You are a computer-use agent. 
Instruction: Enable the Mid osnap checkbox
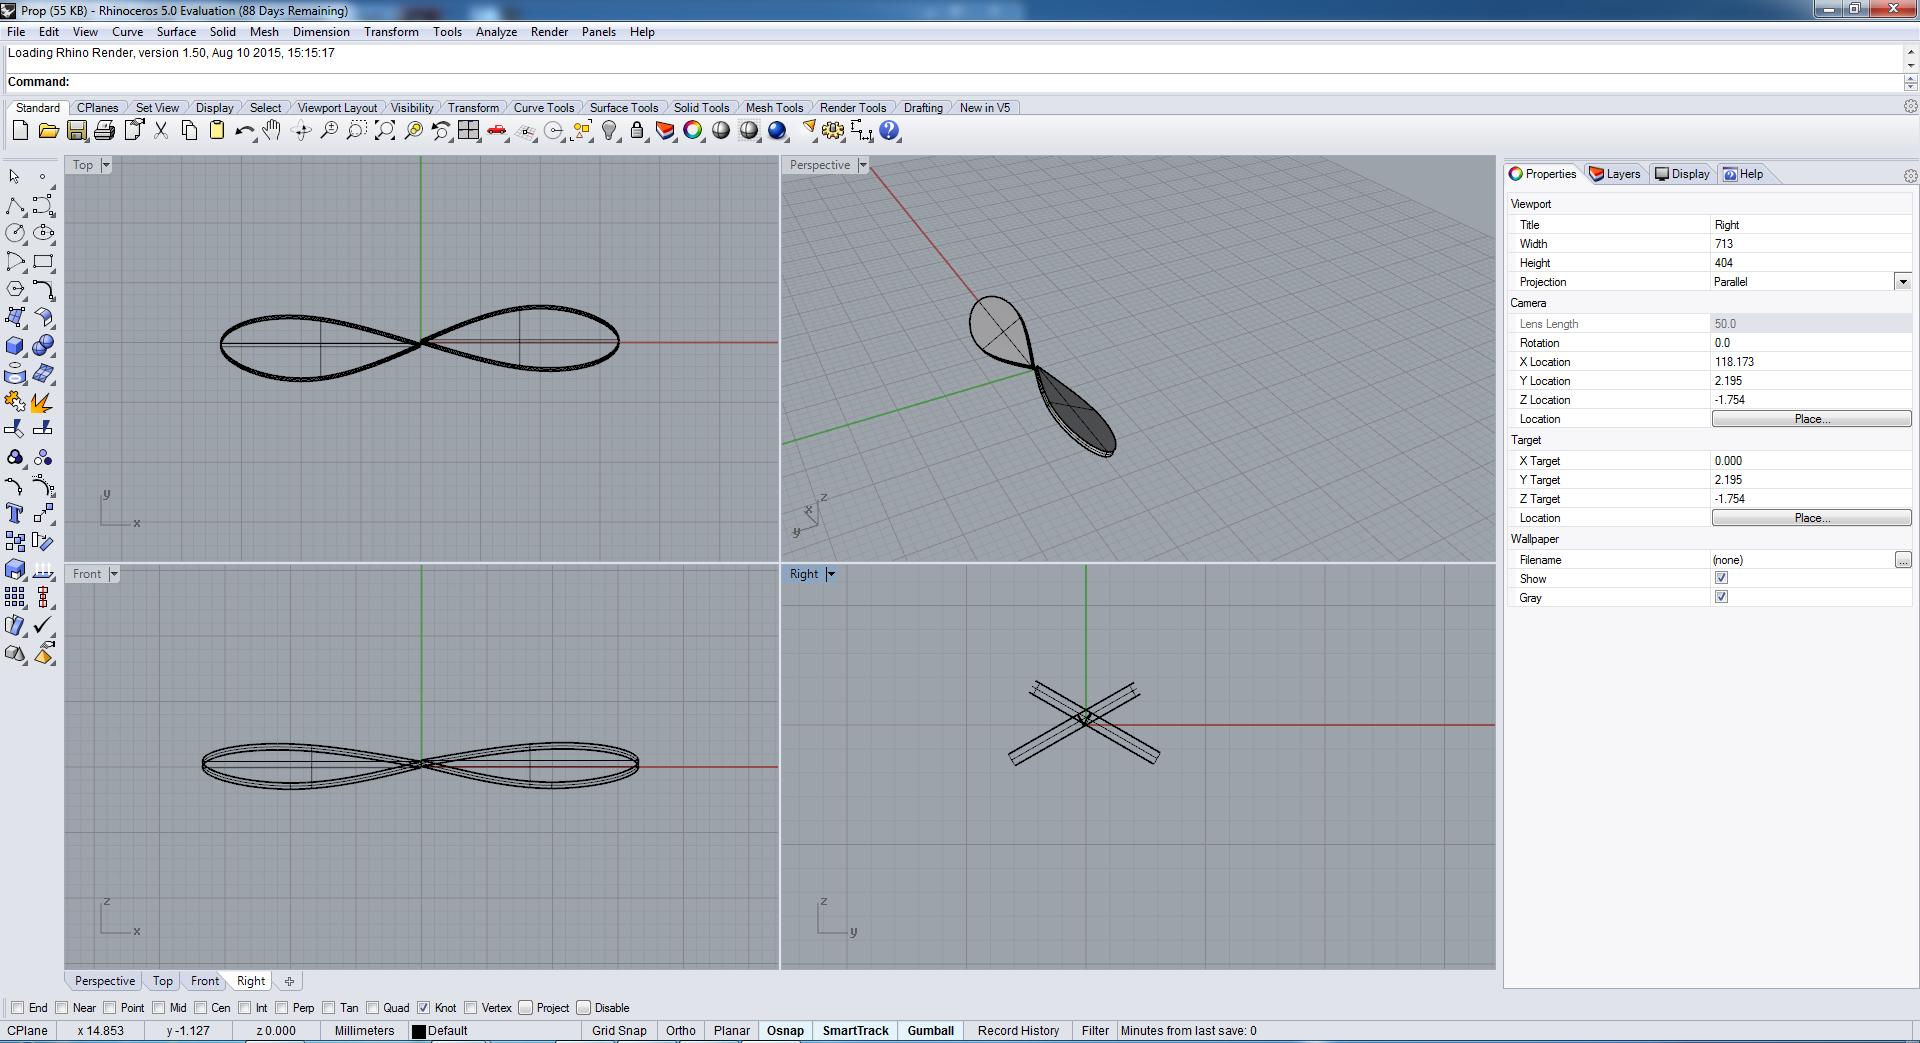(x=159, y=1008)
